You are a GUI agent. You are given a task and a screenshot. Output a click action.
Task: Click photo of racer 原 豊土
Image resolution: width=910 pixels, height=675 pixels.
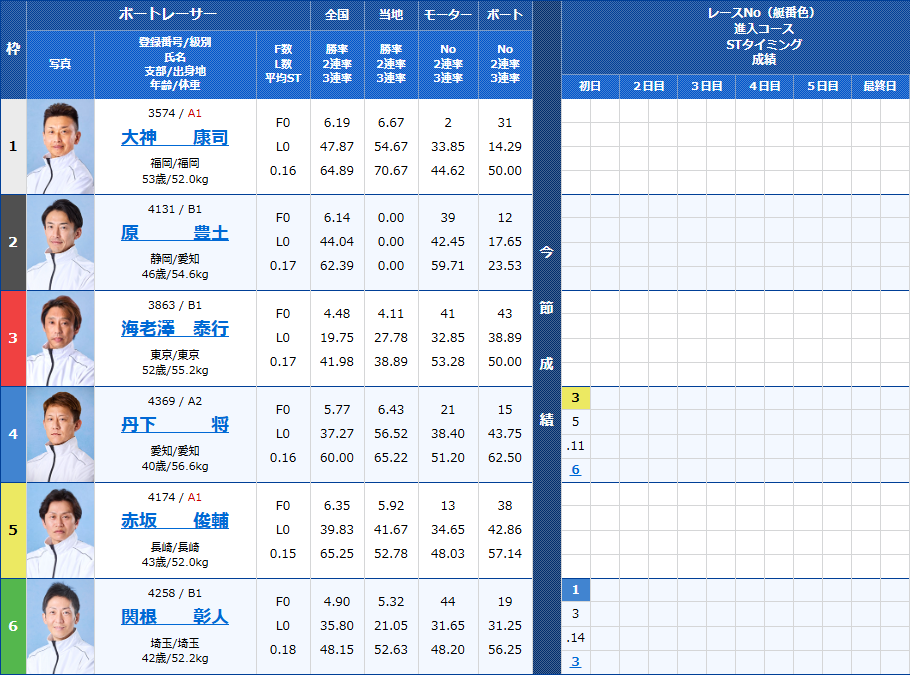(x=60, y=243)
